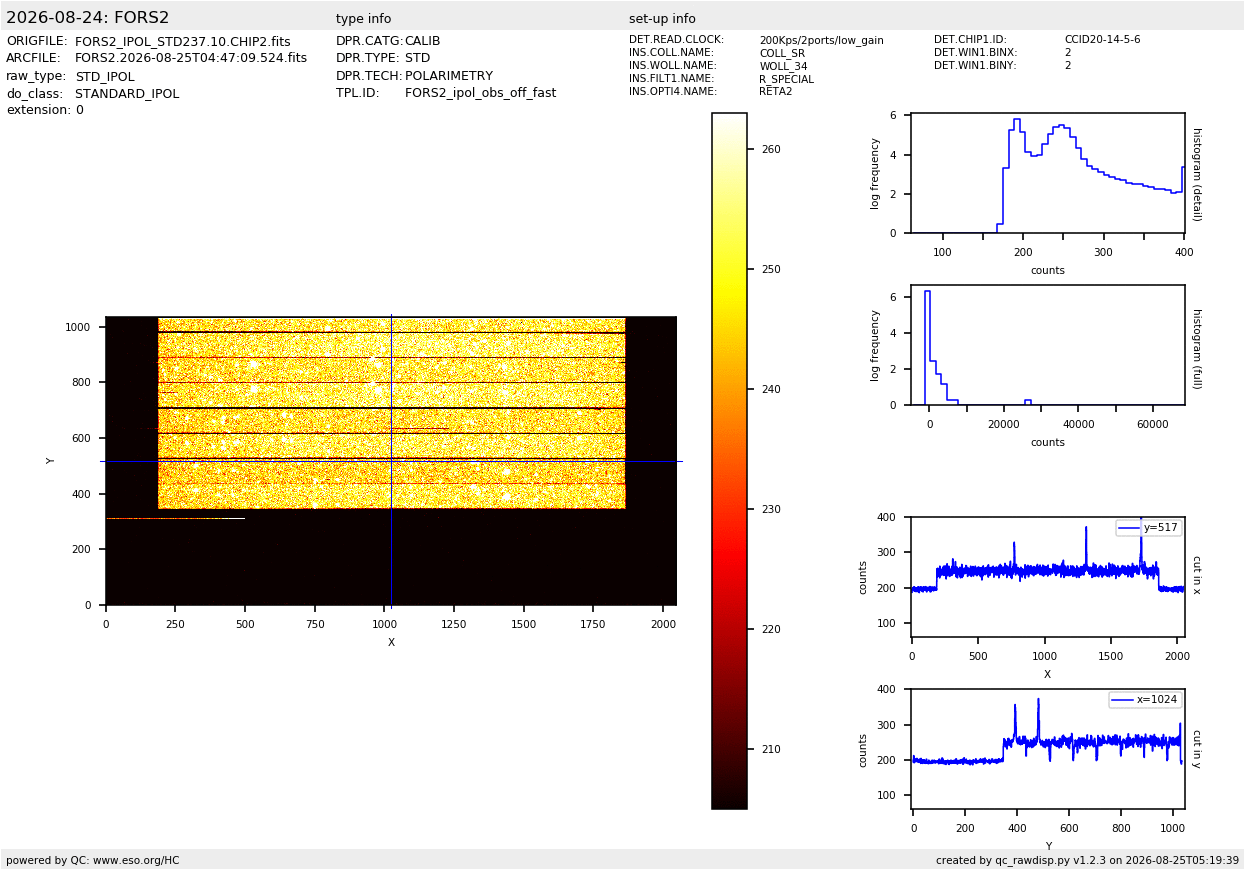Image resolution: width=1245 pixels, height=870 pixels.
Task: Click the TPL.ID value FORS2_ipol_obs_off_fast
Action: click(x=480, y=93)
